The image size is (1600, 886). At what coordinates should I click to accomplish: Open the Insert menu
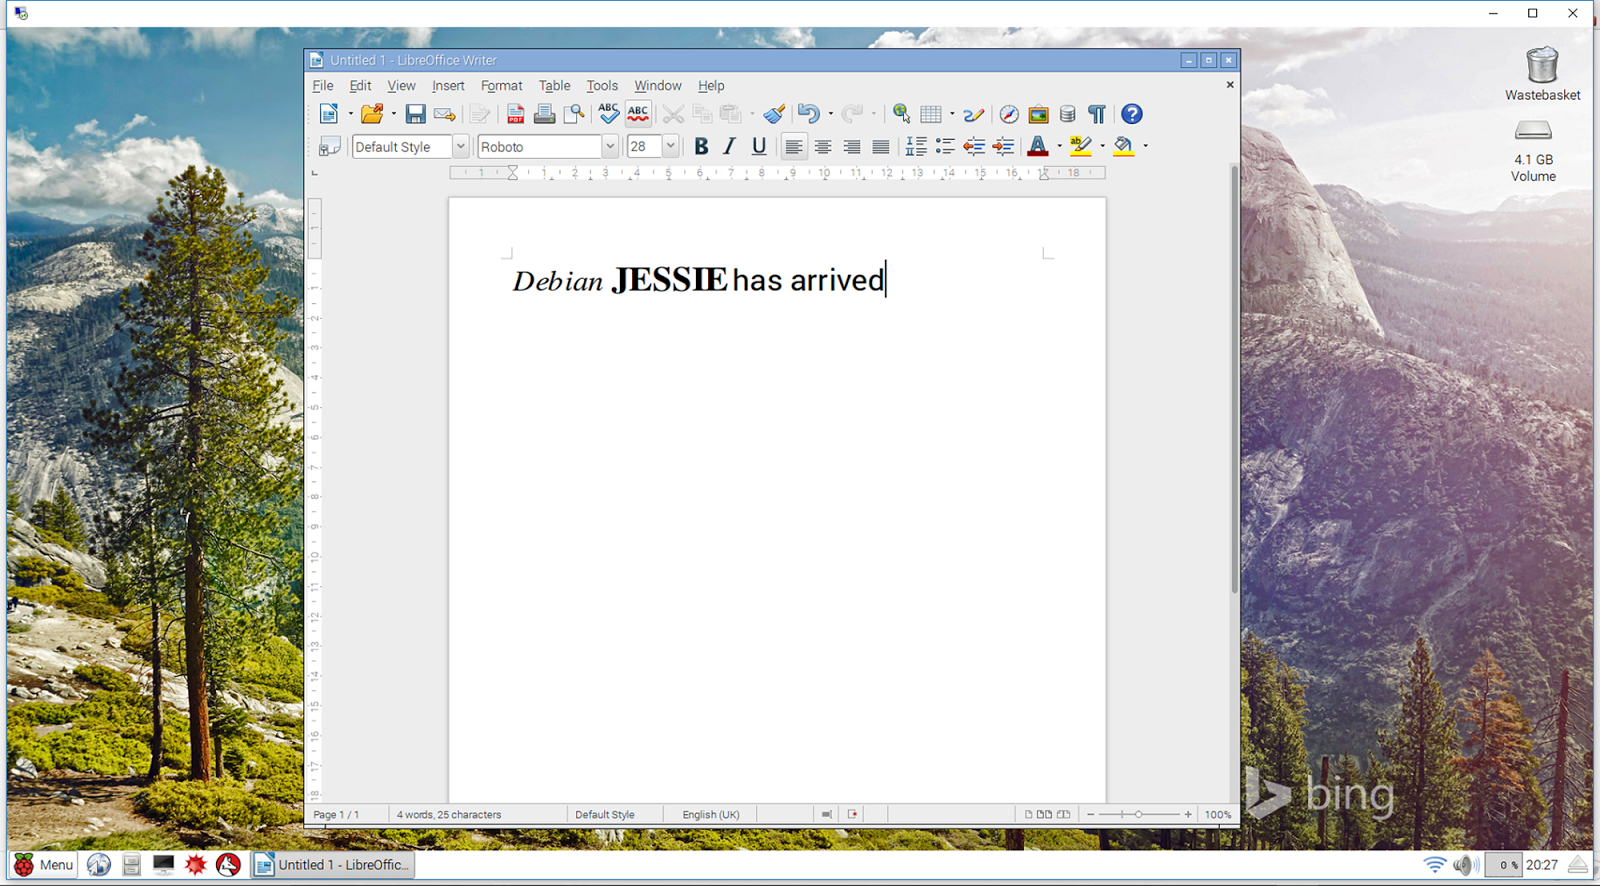[x=448, y=86]
